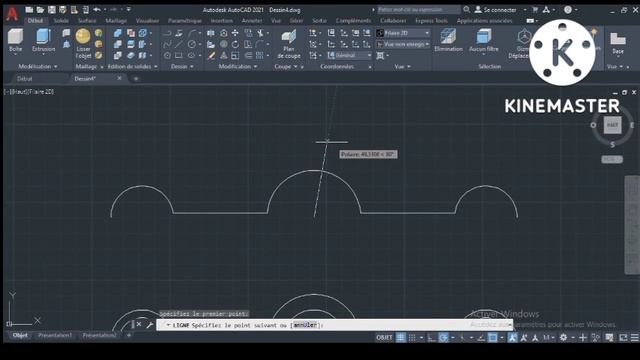Click the Undo arrow in Quick Access toolbar
This screenshot has width=640, height=360.
[97, 9]
